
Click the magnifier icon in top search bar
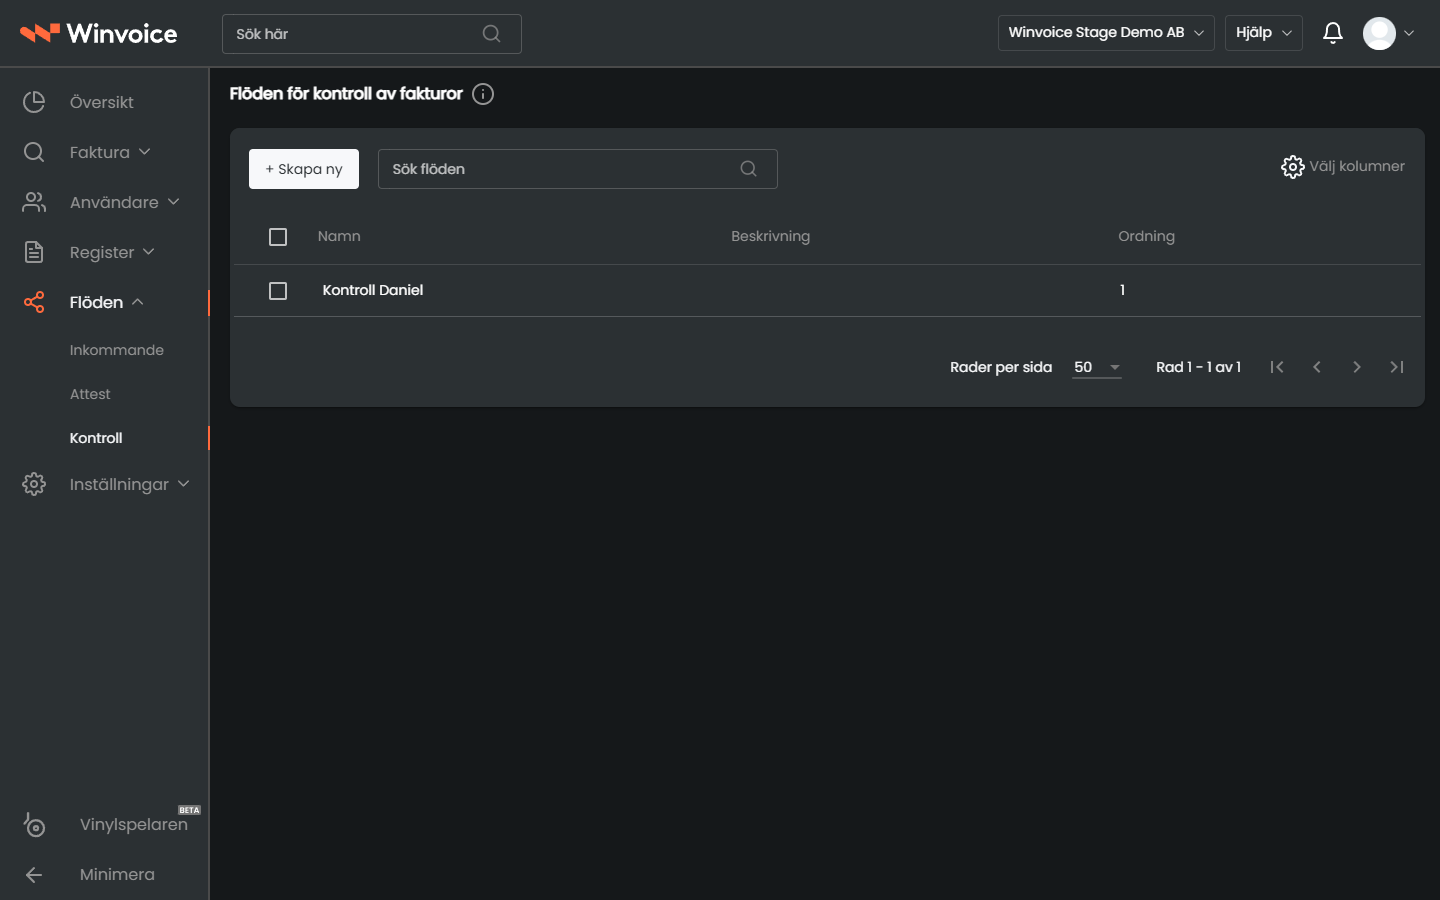[491, 34]
